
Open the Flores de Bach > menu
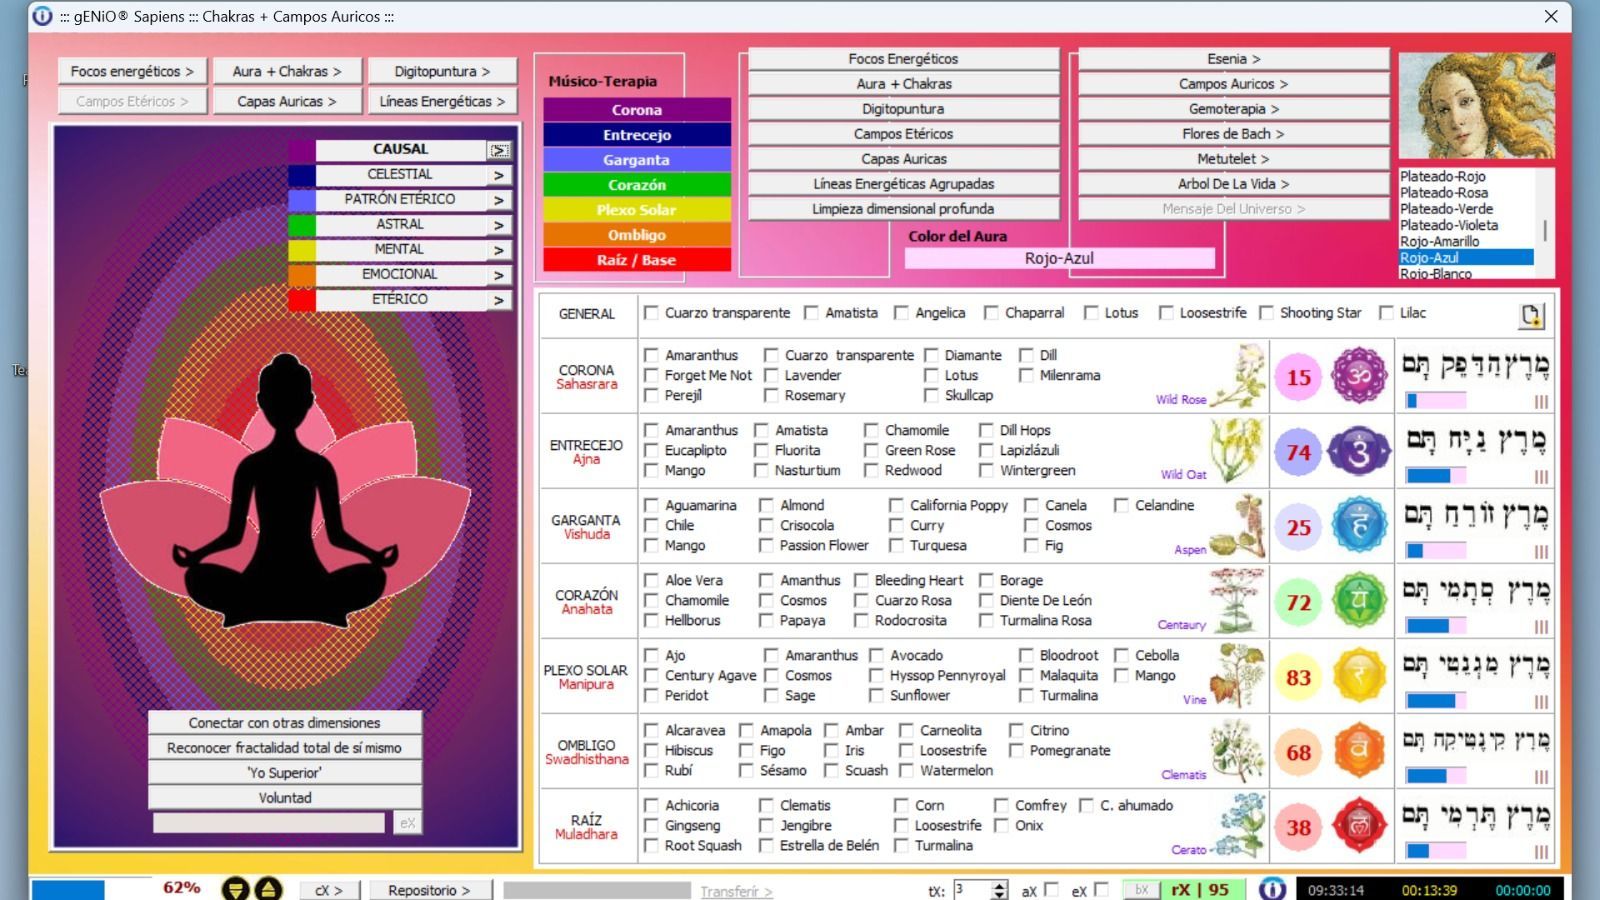(1233, 134)
